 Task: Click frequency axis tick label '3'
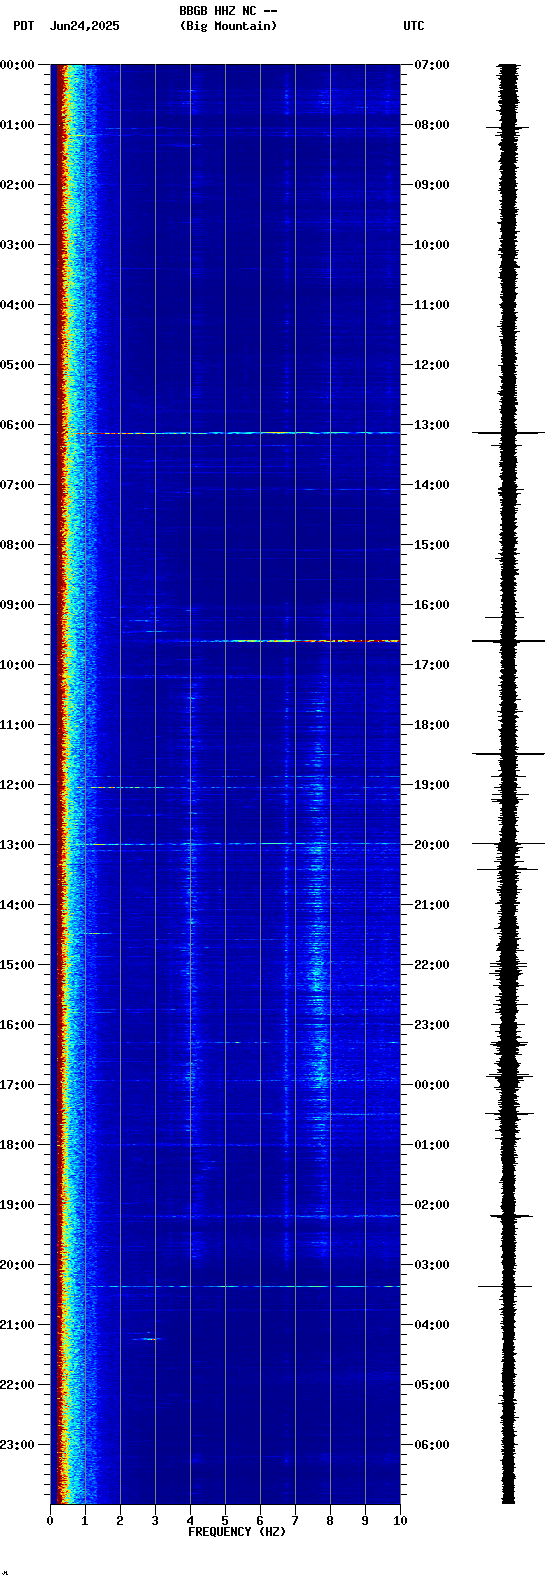(x=155, y=1521)
